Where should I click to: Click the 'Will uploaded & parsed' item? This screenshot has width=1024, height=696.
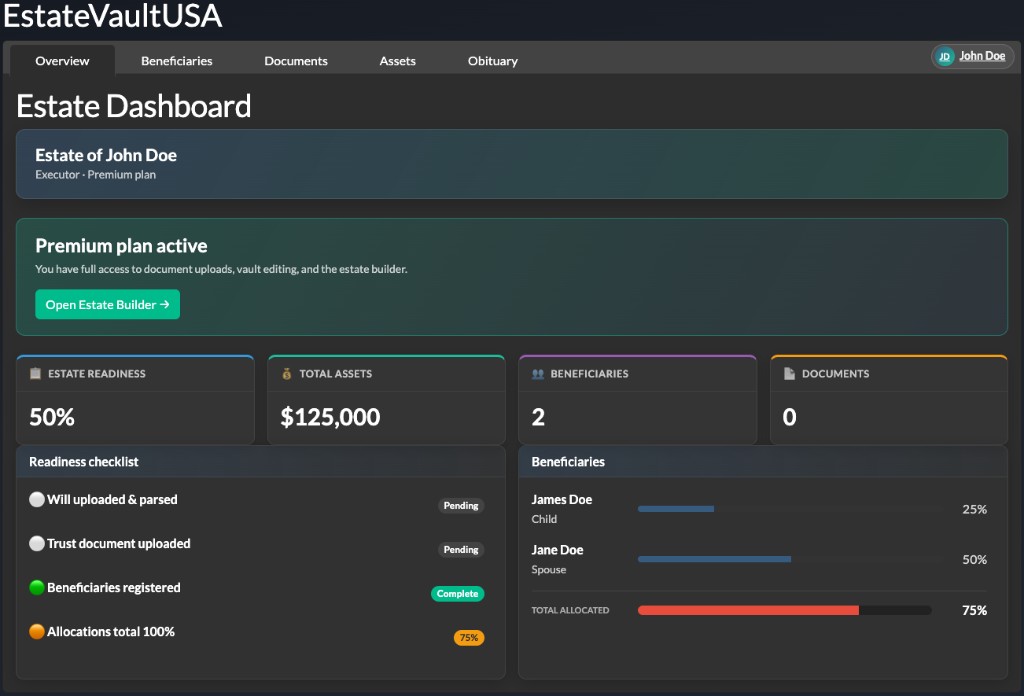112,499
